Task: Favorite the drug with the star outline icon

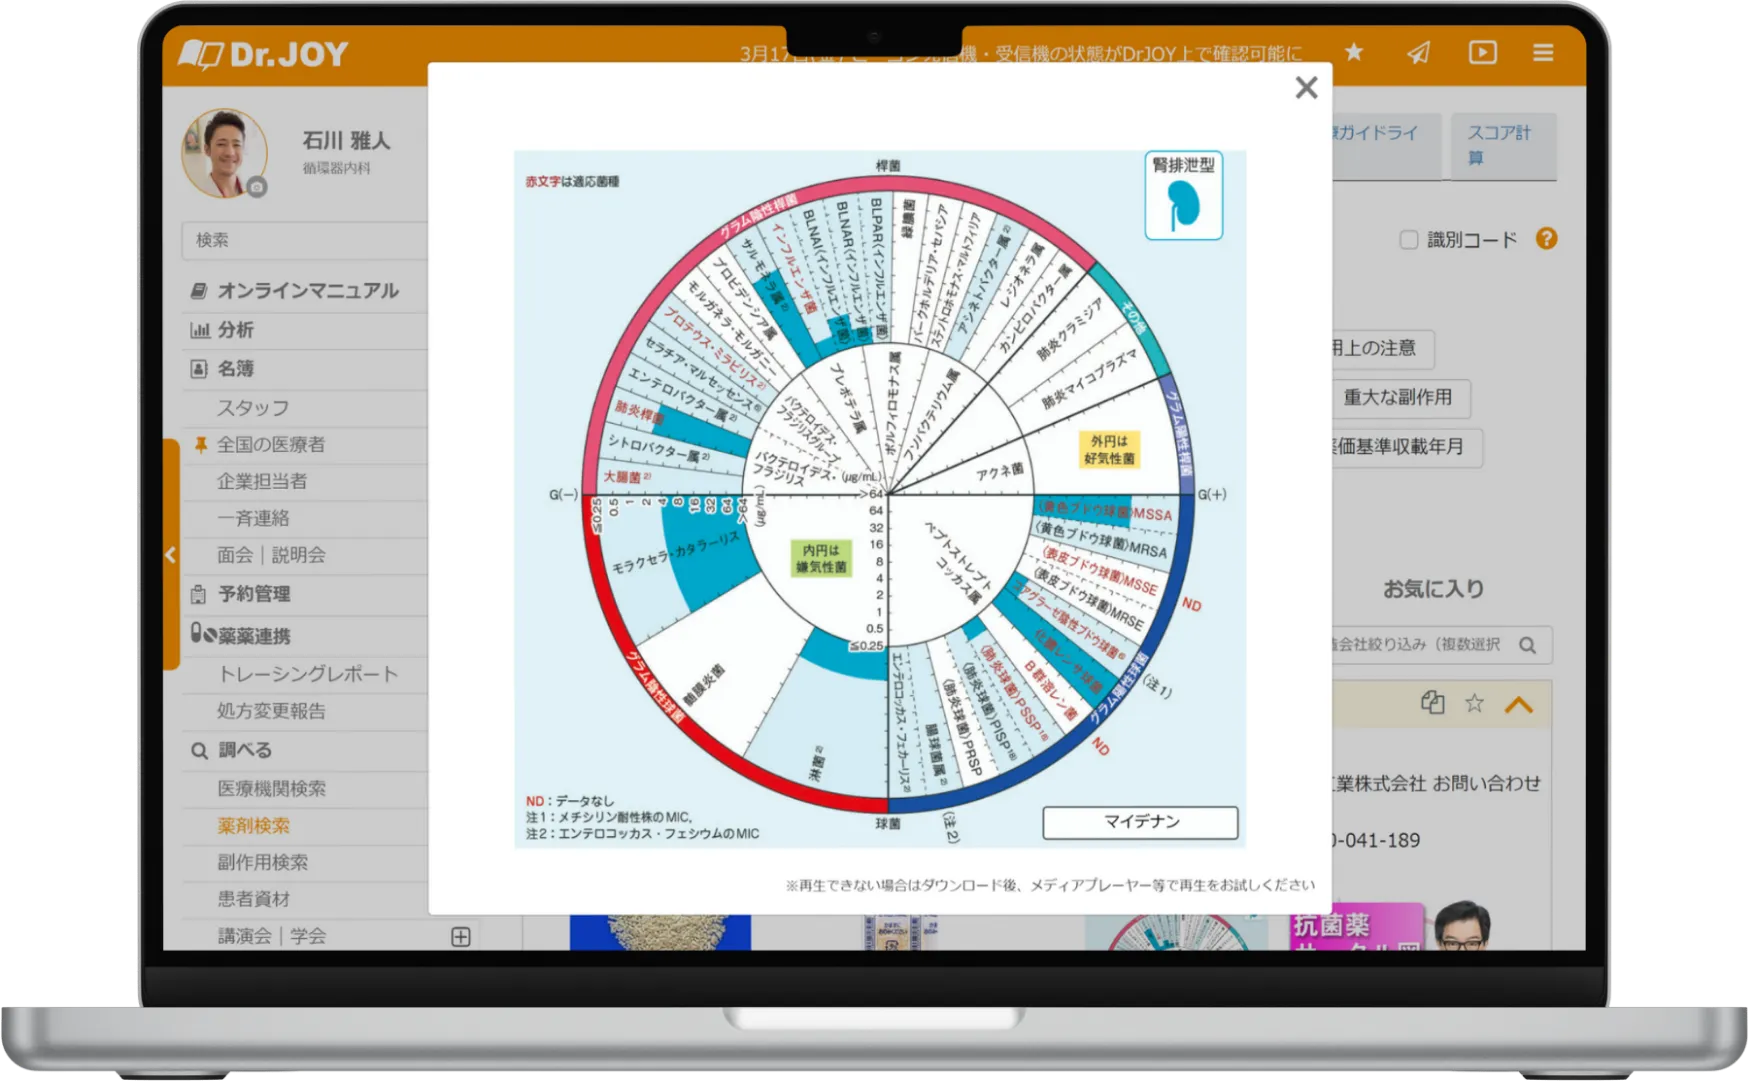Action: click(x=1475, y=703)
